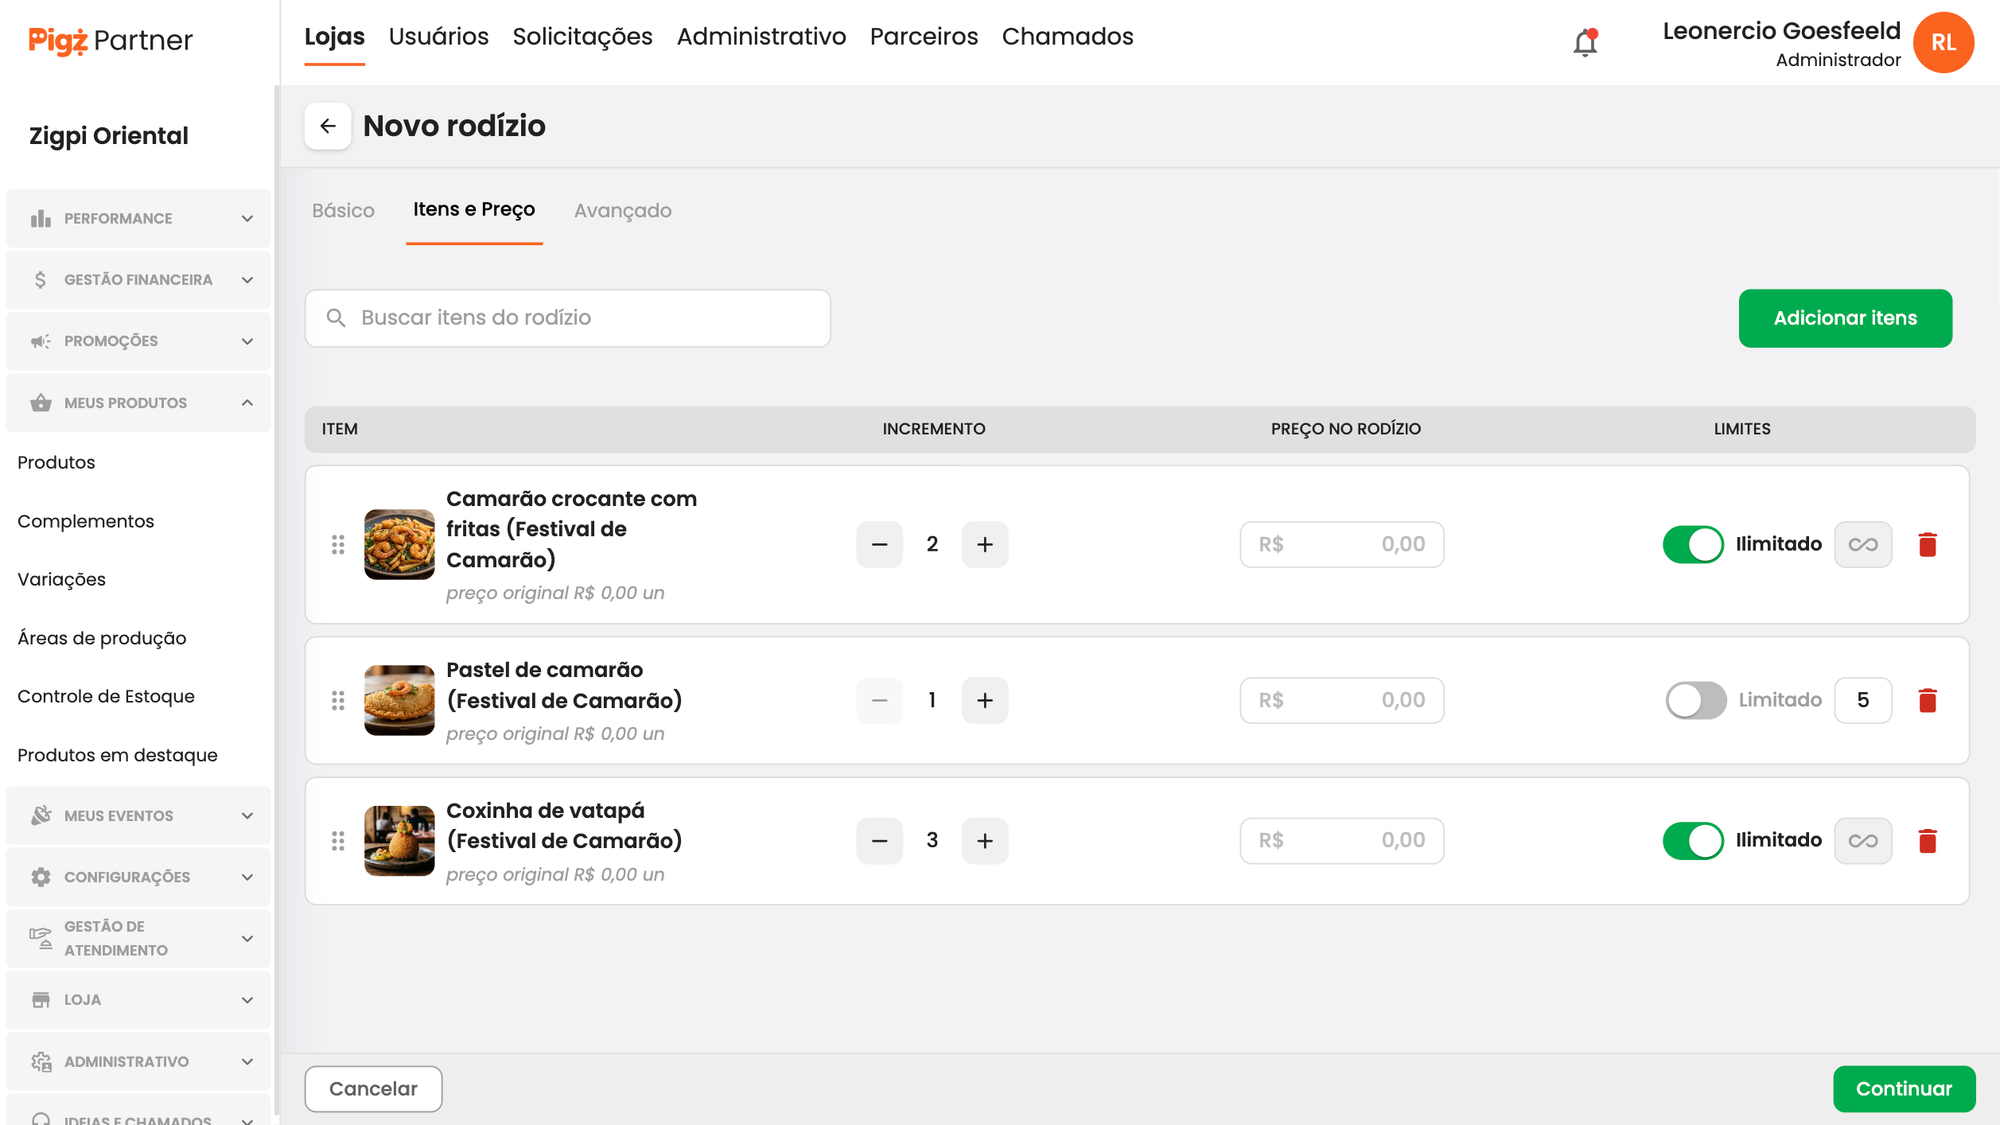The height and width of the screenshot is (1125, 2000).
Task: Open the Solicitações top menu
Action: pyautogui.click(x=582, y=37)
